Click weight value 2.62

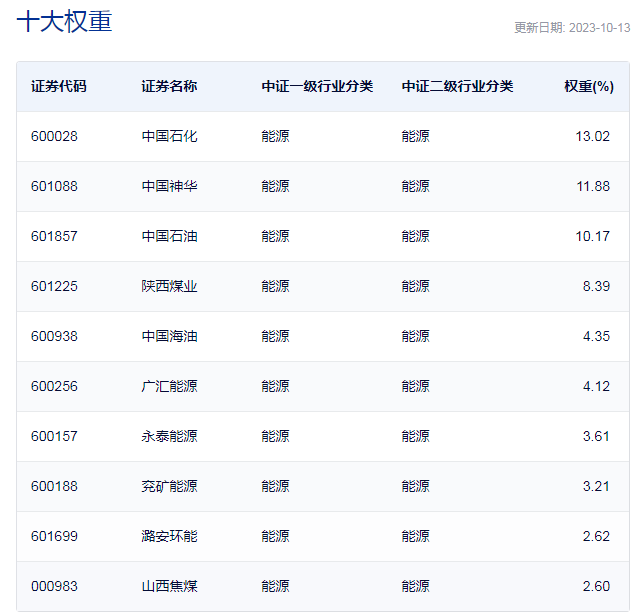(596, 536)
